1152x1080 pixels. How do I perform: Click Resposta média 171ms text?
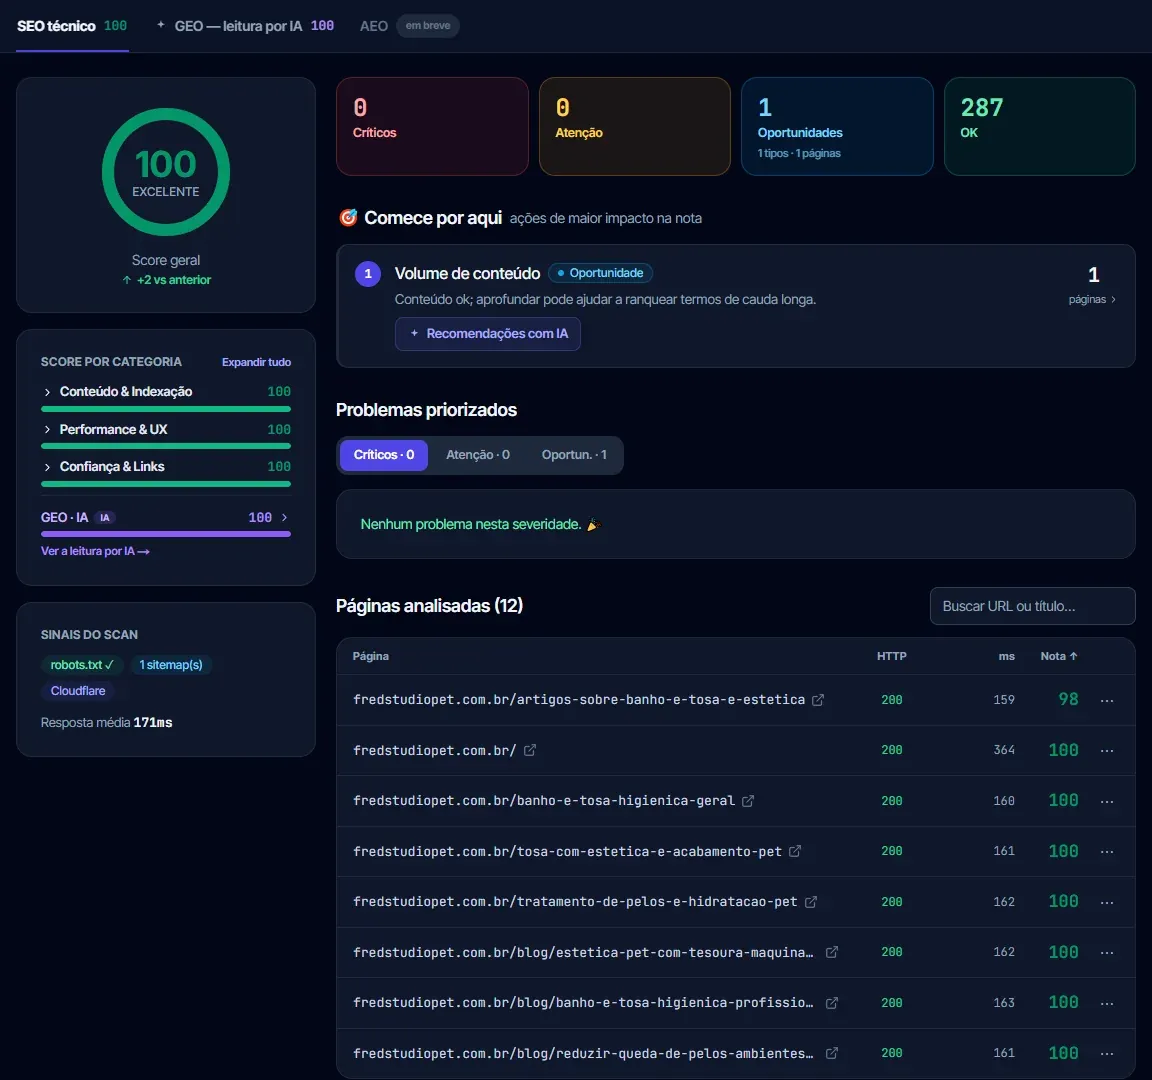(107, 723)
